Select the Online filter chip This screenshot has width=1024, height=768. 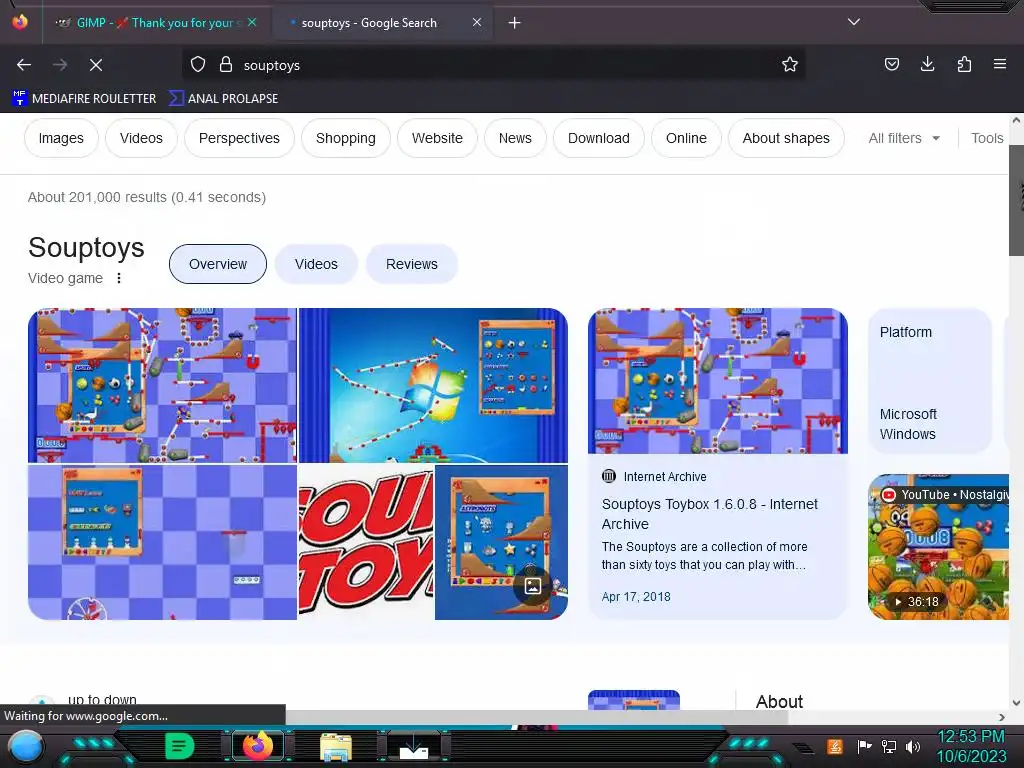686,138
